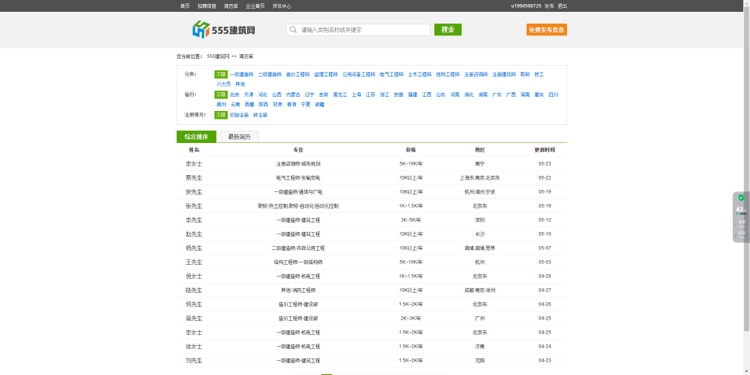Screen dimensions: 750x375
Task: Filter by category 注册咨询师
Action: click(476, 75)
